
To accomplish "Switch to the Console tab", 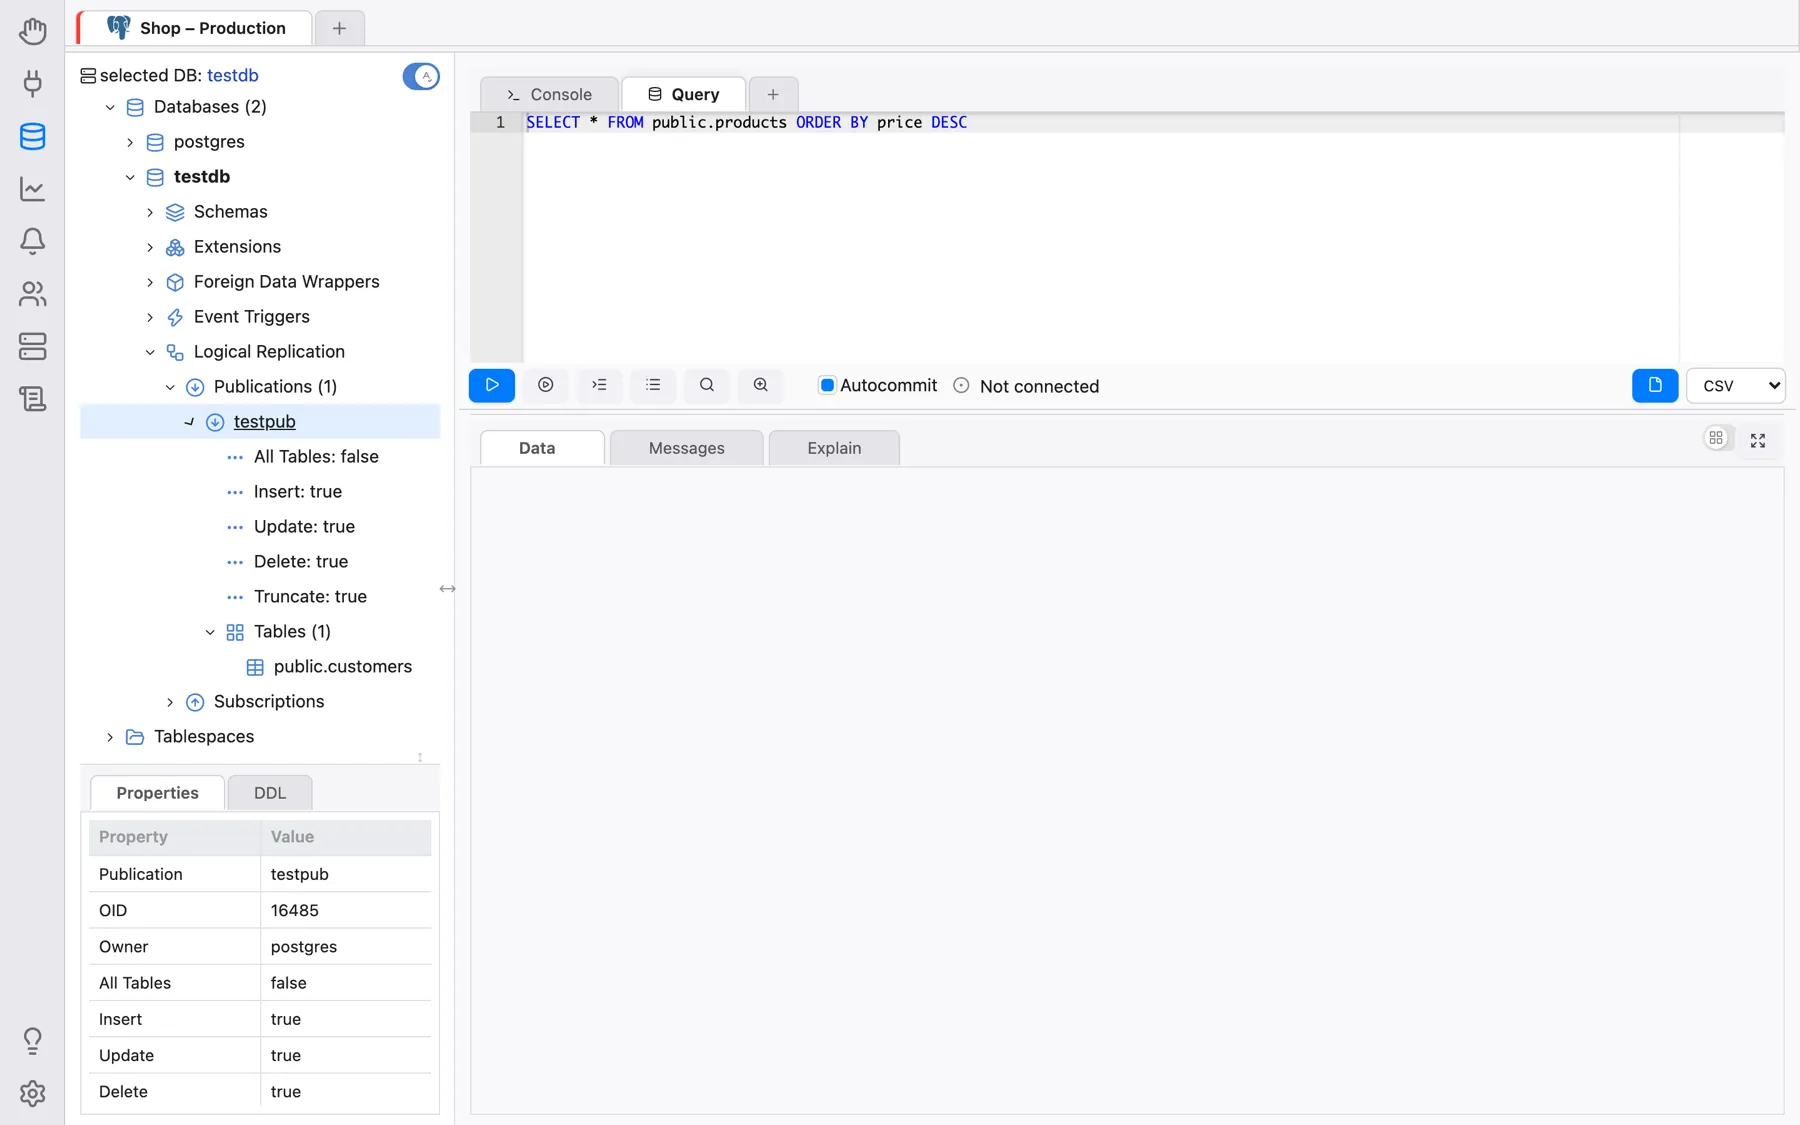I will tap(549, 94).
